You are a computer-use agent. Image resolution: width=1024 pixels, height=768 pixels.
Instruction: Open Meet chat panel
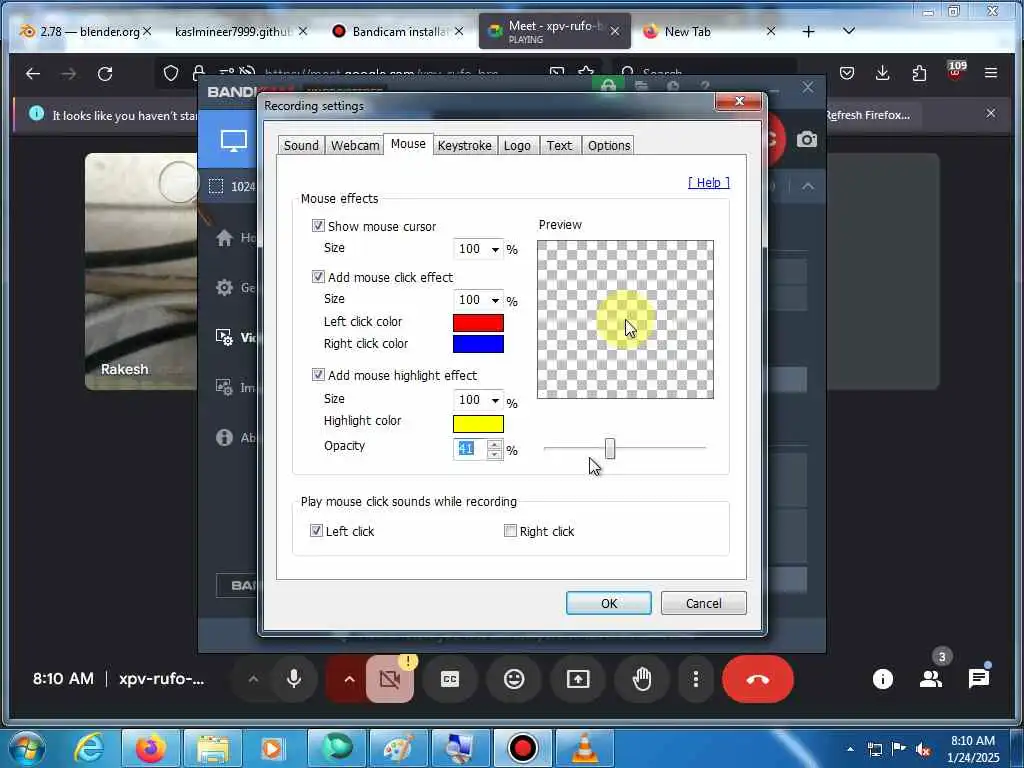point(979,679)
